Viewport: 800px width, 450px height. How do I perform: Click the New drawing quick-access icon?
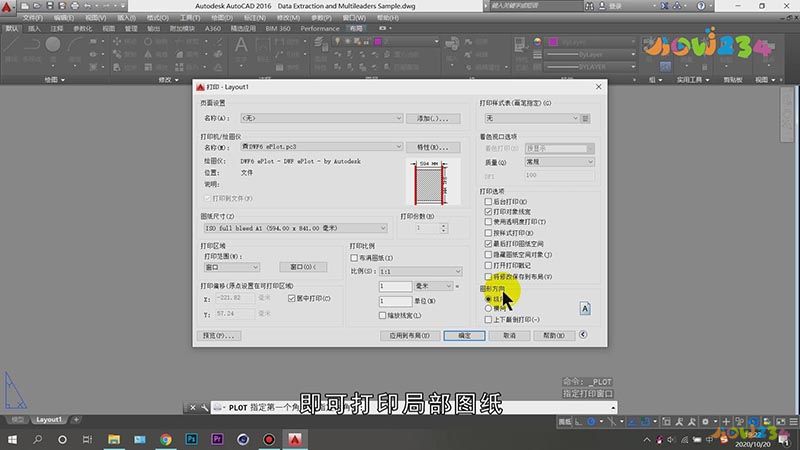(x=24, y=6)
